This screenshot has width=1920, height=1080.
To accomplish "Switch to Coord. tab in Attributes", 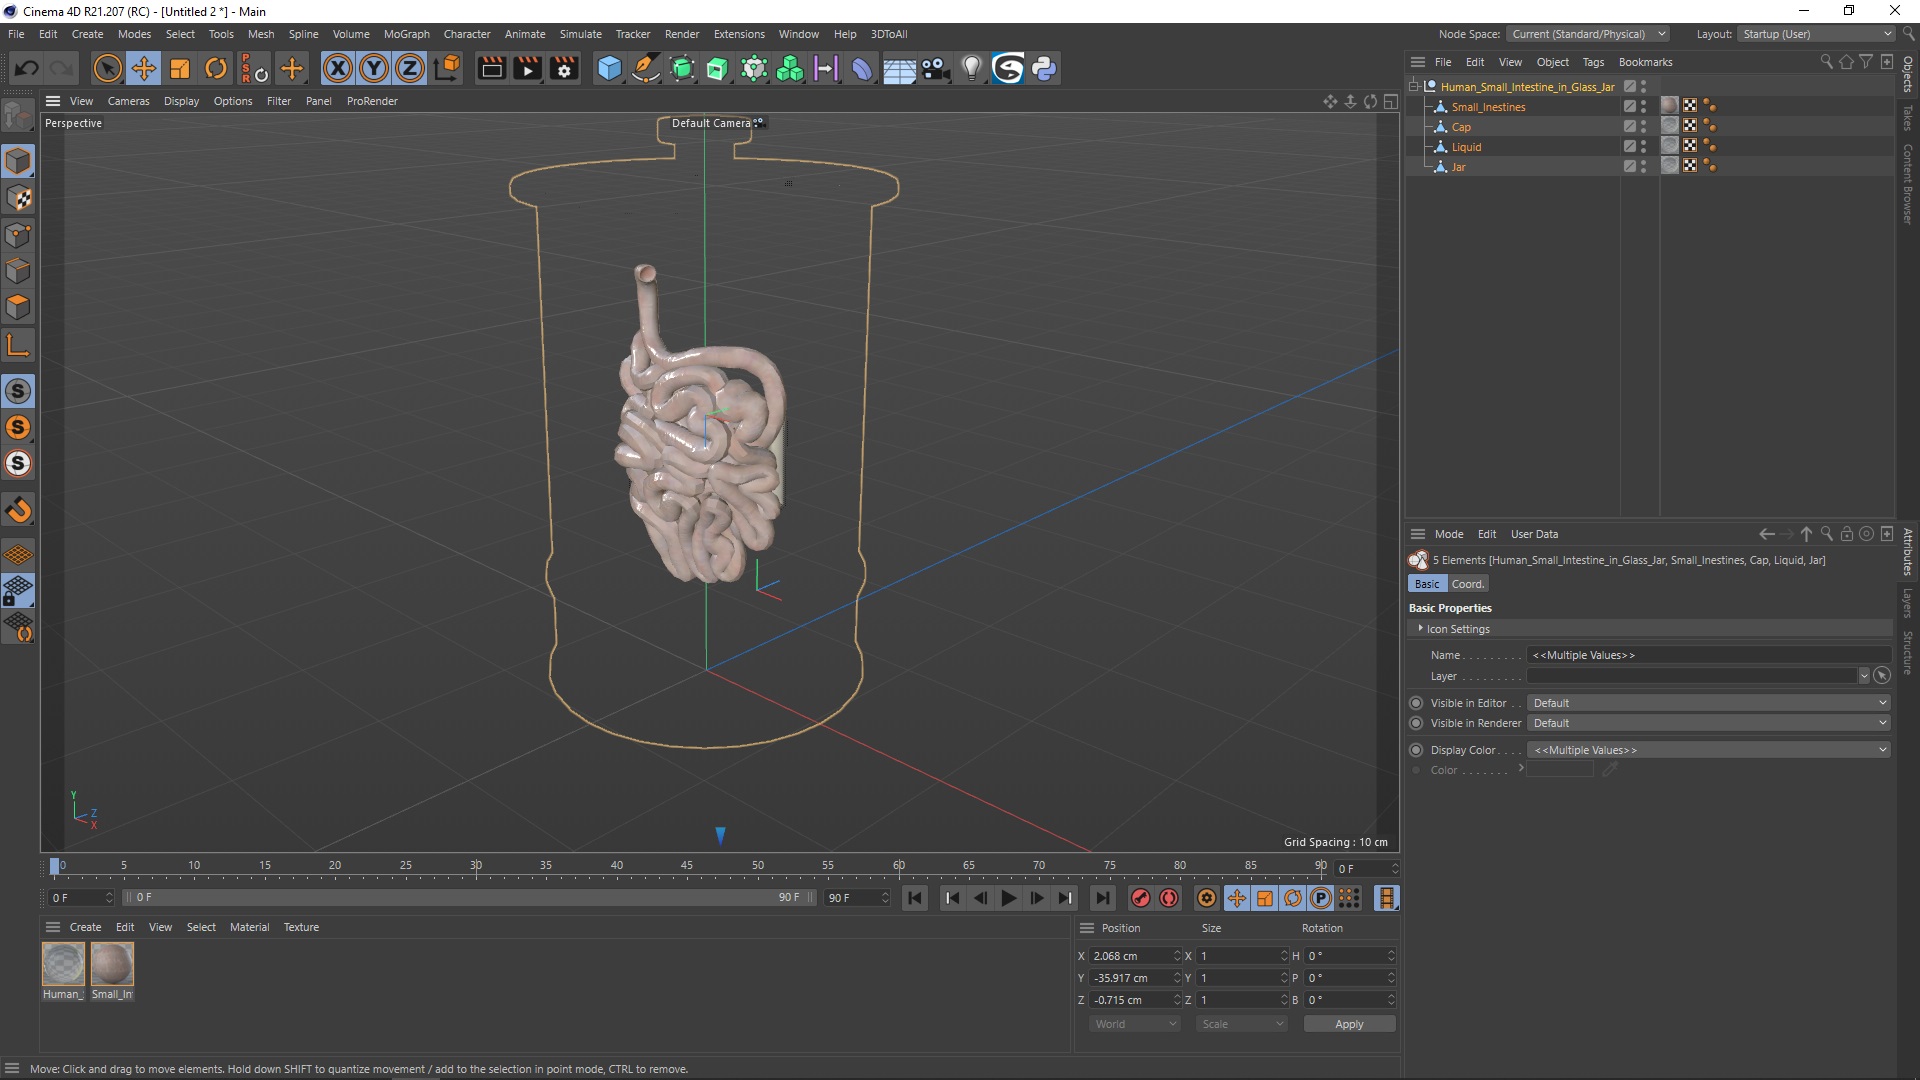I will pos(1467,584).
